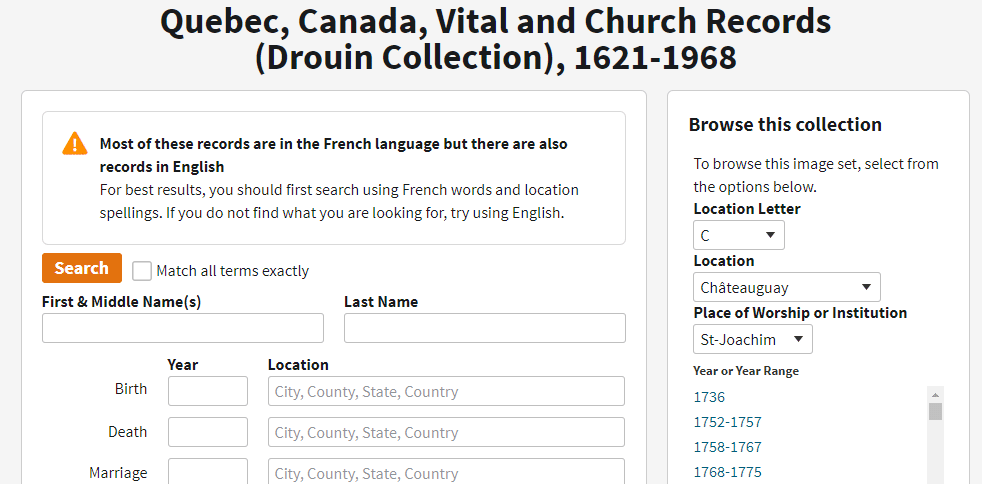Image resolution: width=982 pixels, height=484 pixels.
Task: Open Place of Worship dropdown St-Joachim
Action: (x=753, y=339)
